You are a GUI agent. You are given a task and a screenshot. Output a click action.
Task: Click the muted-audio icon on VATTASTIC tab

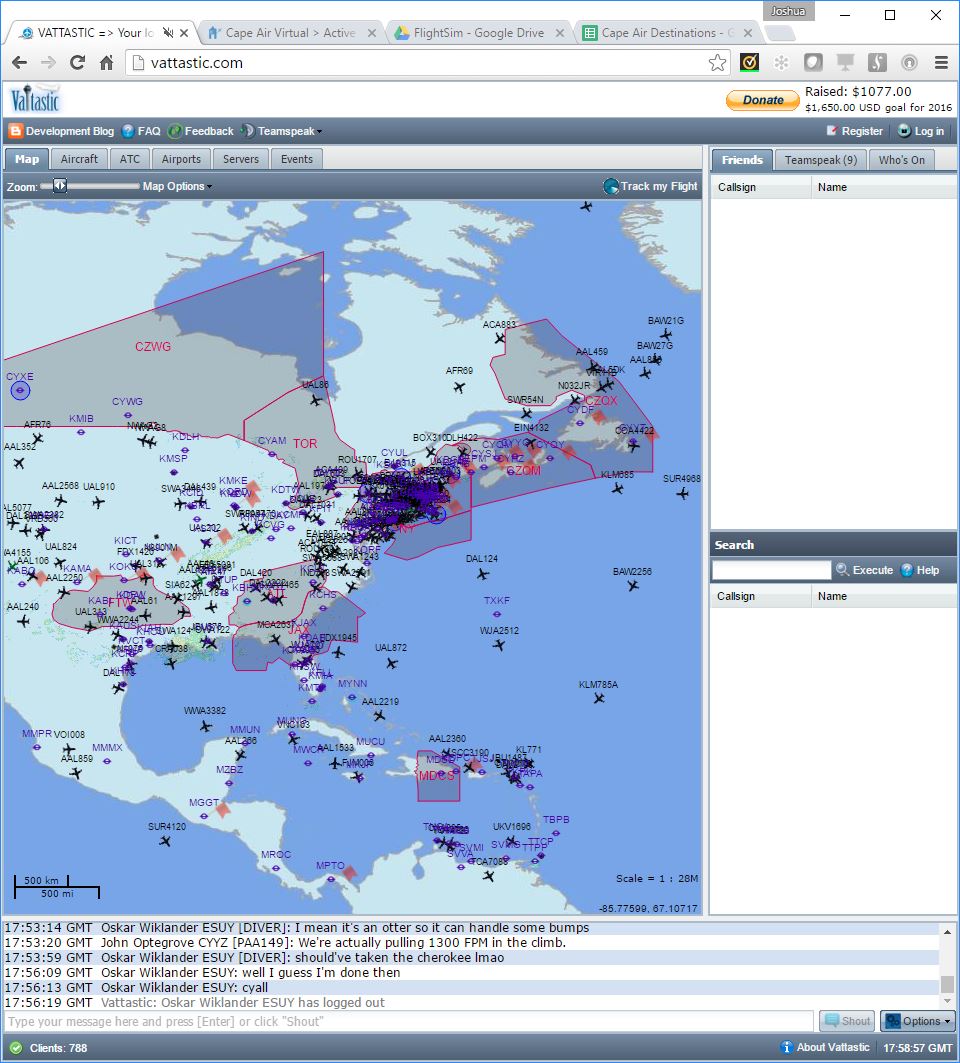(x=167, y=33)
